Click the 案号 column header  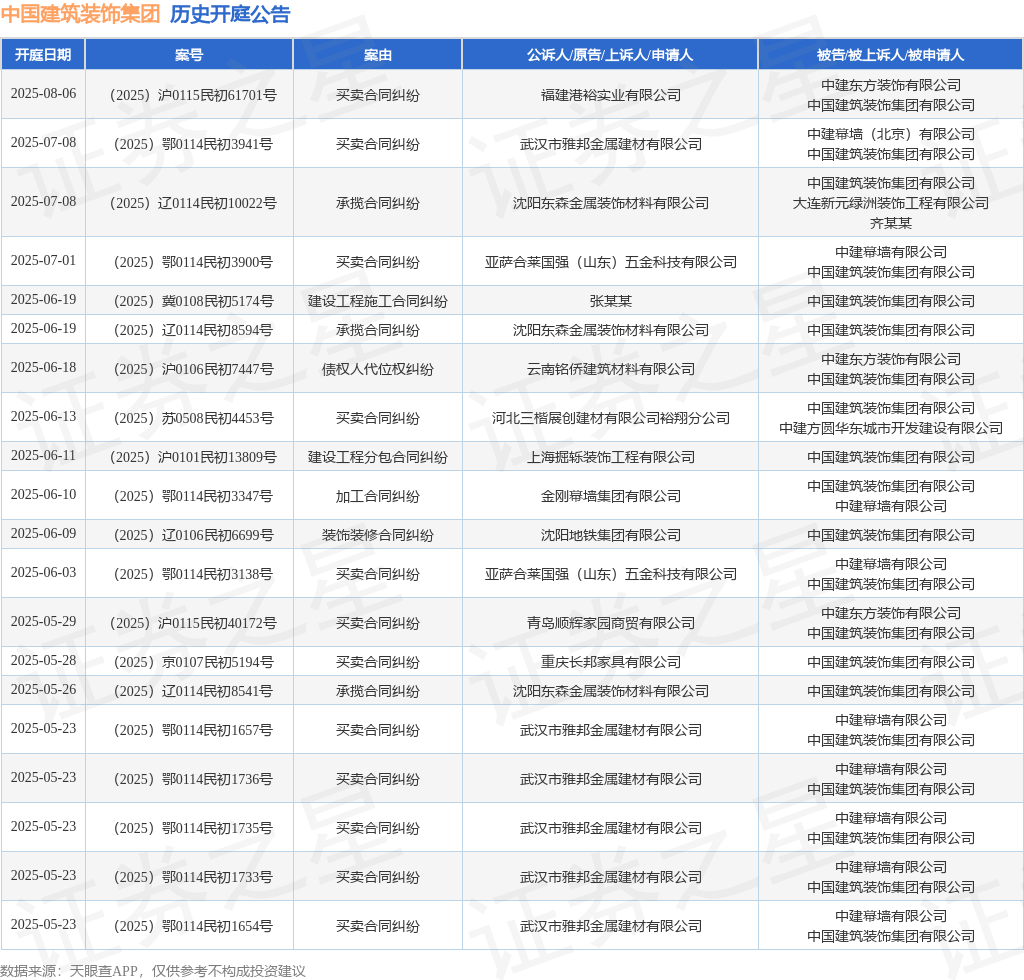[189, 55]
